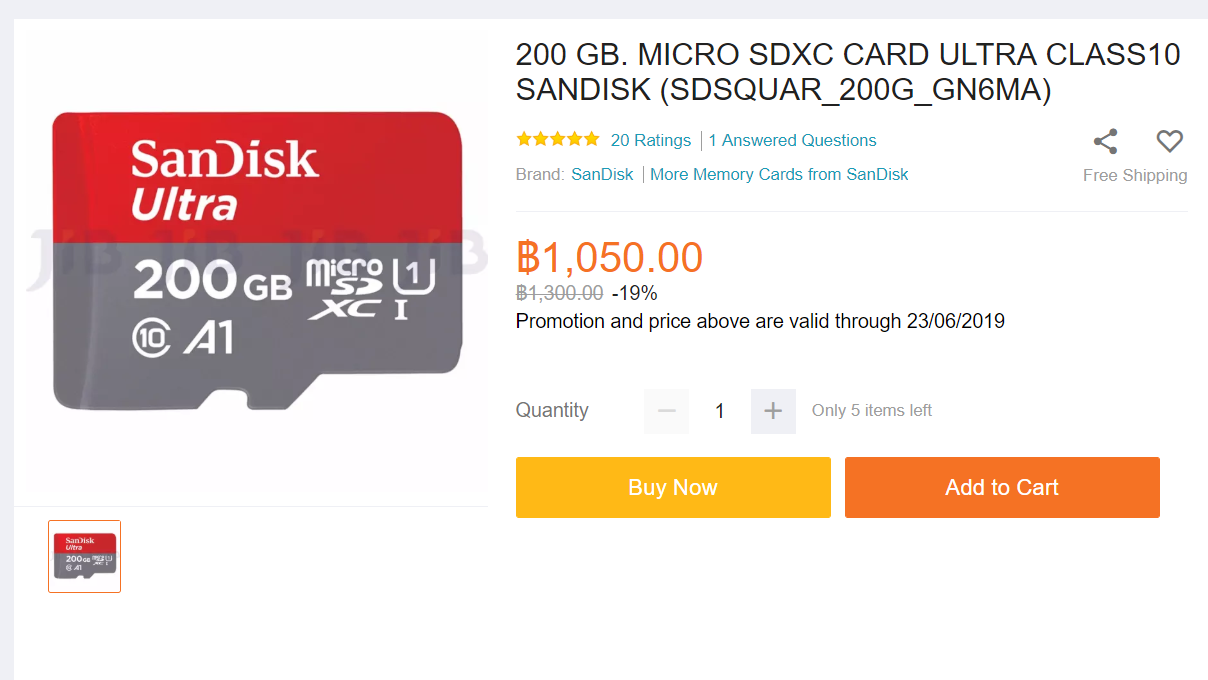Increase quantity with the plus button
1208x680 pixels.
pos(773,411)
